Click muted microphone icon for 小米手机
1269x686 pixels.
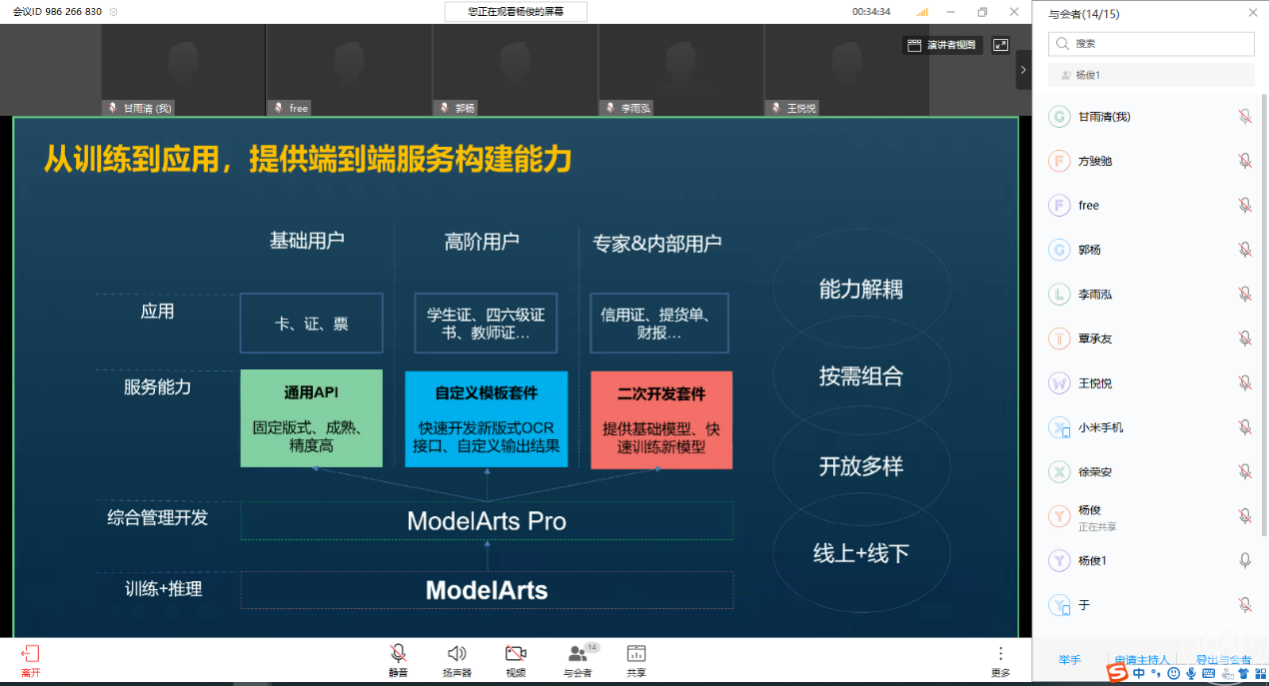click(1245, 427)
